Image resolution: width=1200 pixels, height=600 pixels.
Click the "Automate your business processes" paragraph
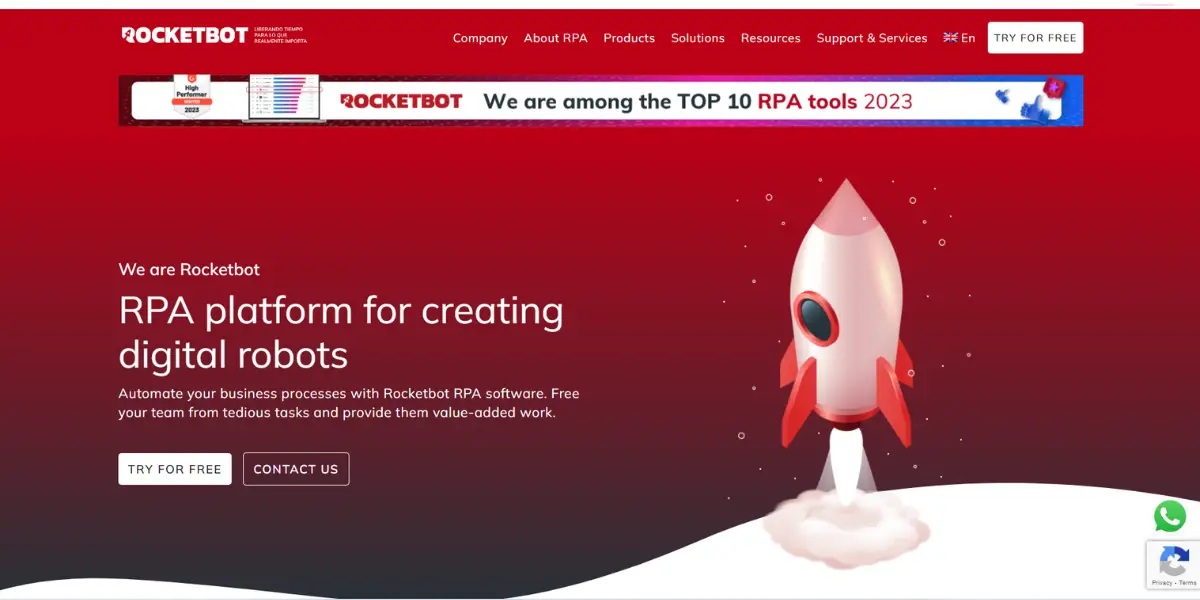(349, 403)
